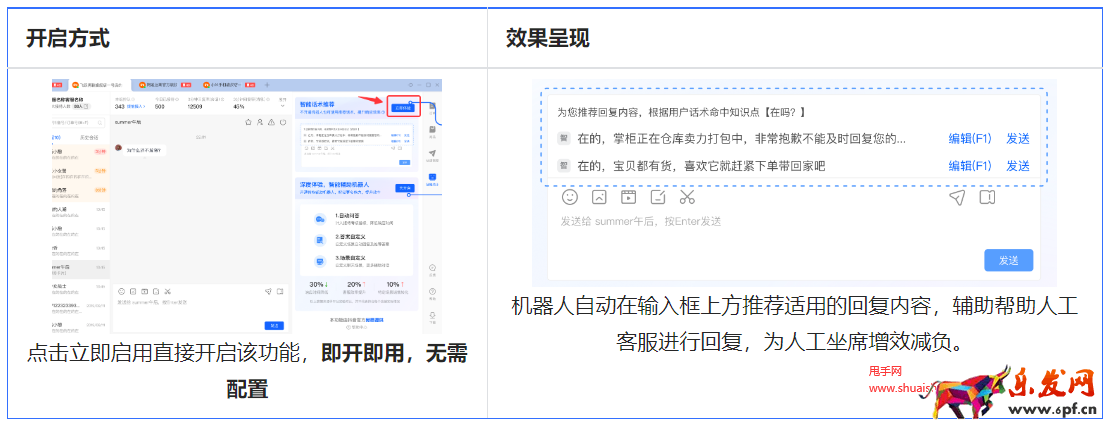Screen dimensions: 1107x430
Task: Add a new tab with the plus icon
Action: pos(267,85)
